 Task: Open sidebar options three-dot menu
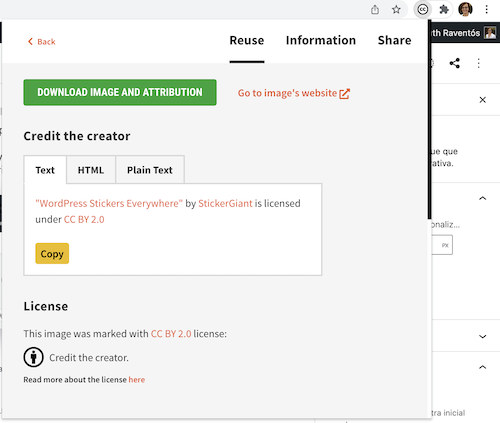pyautogui.click(x=479, y=63)
